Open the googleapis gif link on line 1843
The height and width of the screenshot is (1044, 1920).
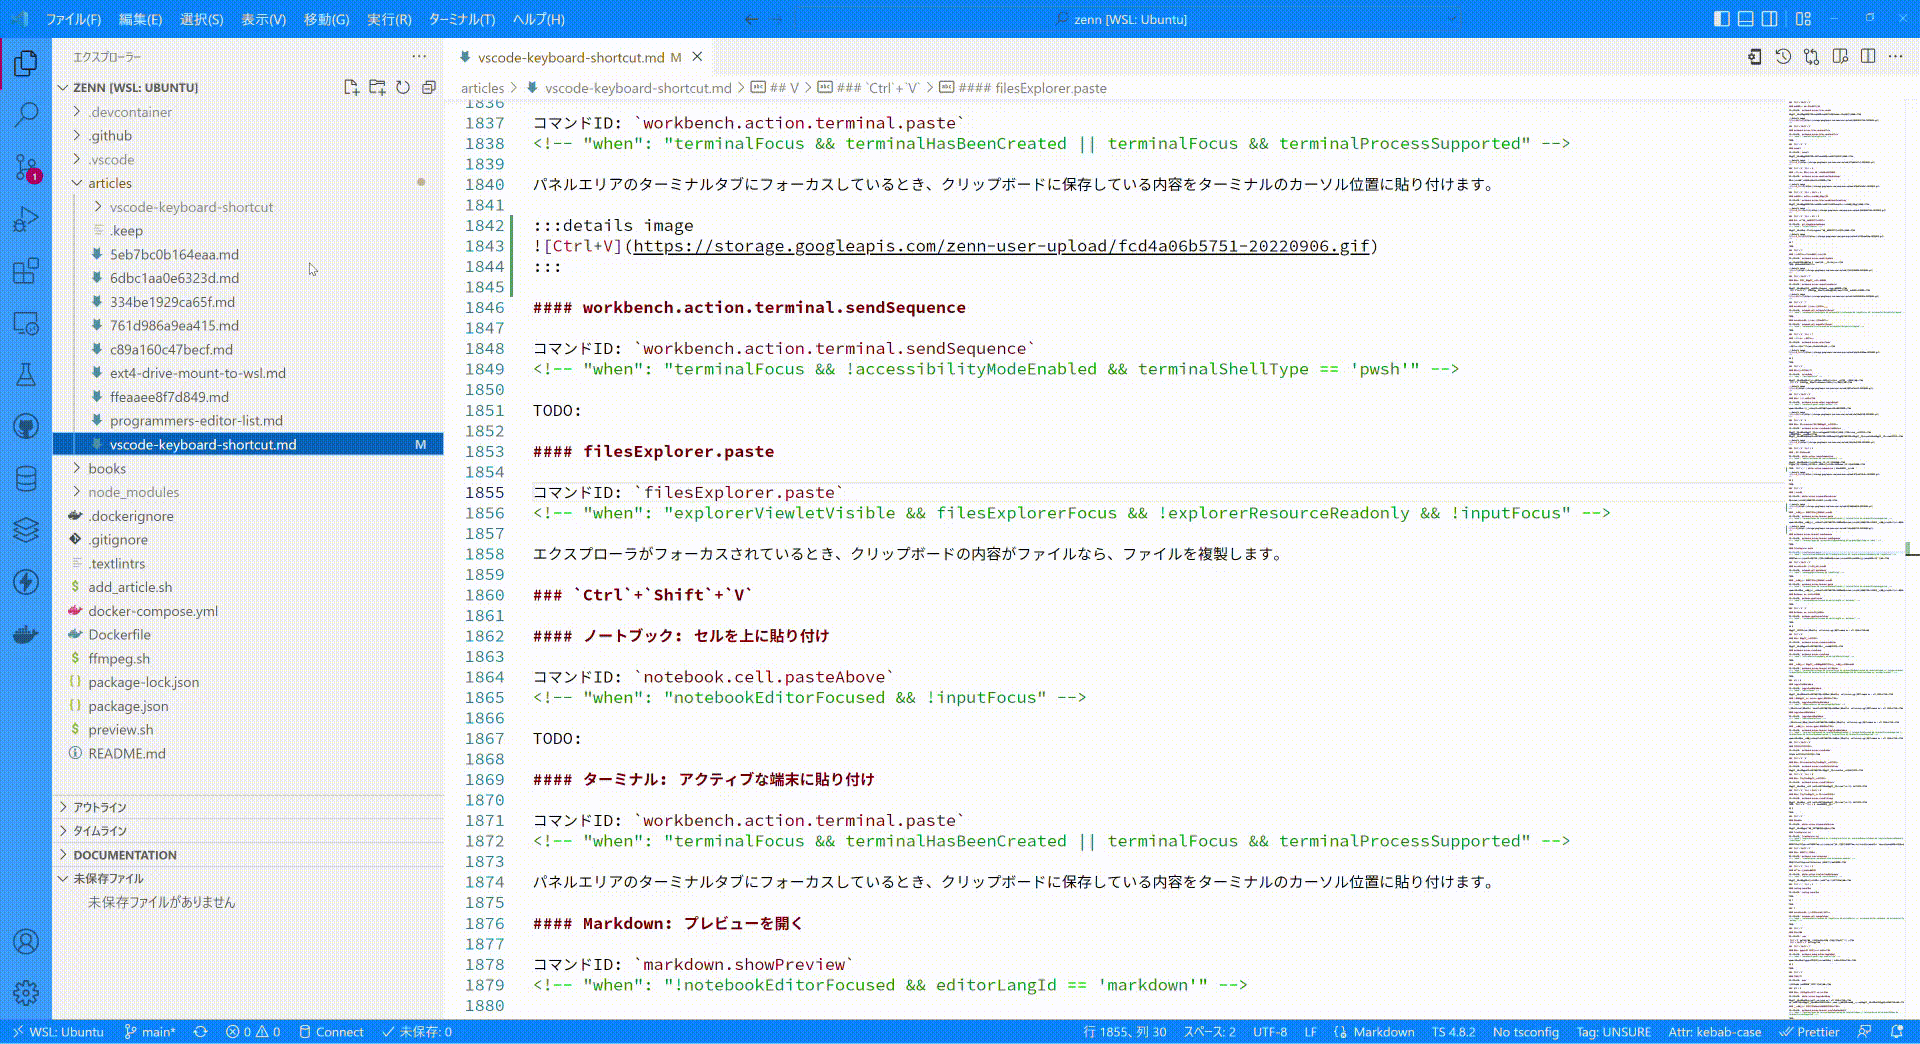(1000, 246)
